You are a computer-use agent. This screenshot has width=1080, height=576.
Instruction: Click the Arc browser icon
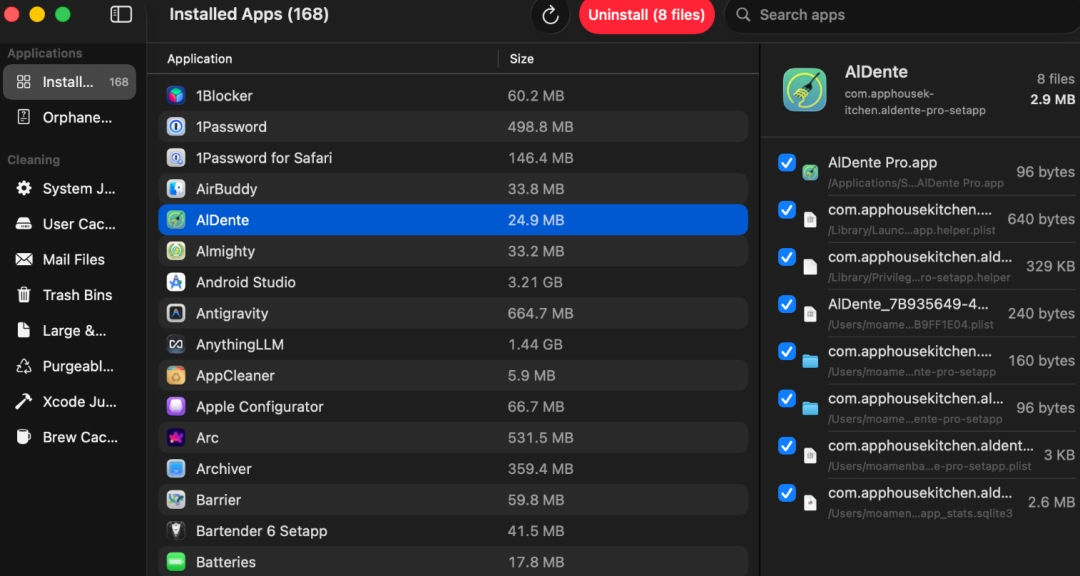176,438
